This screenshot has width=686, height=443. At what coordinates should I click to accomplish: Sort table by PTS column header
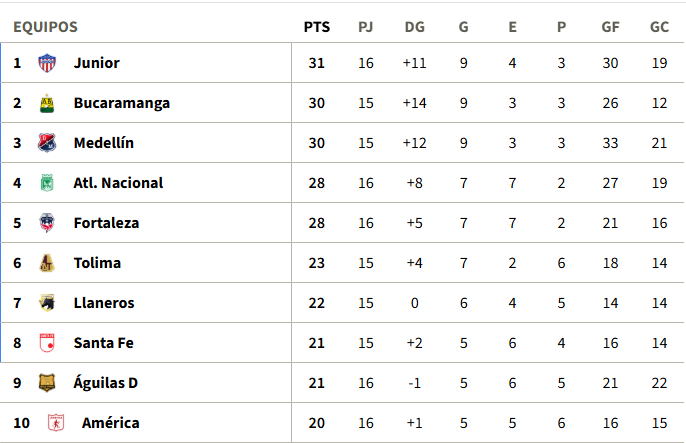pyautogui.click(x=316, y=27)
